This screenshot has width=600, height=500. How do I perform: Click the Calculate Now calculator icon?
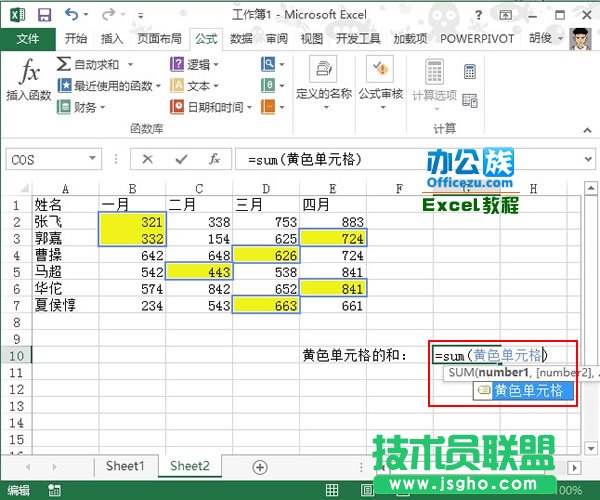(470, 72)
